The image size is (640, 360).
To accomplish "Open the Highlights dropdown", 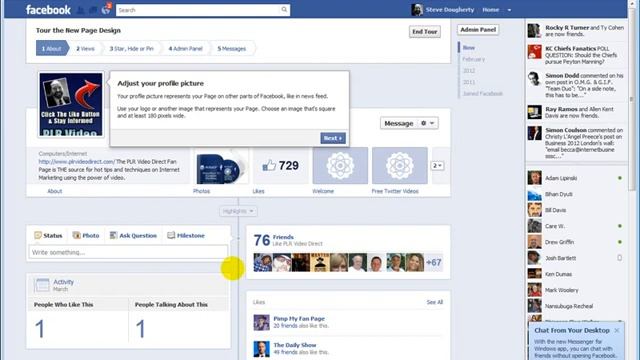I will point(238,211).
